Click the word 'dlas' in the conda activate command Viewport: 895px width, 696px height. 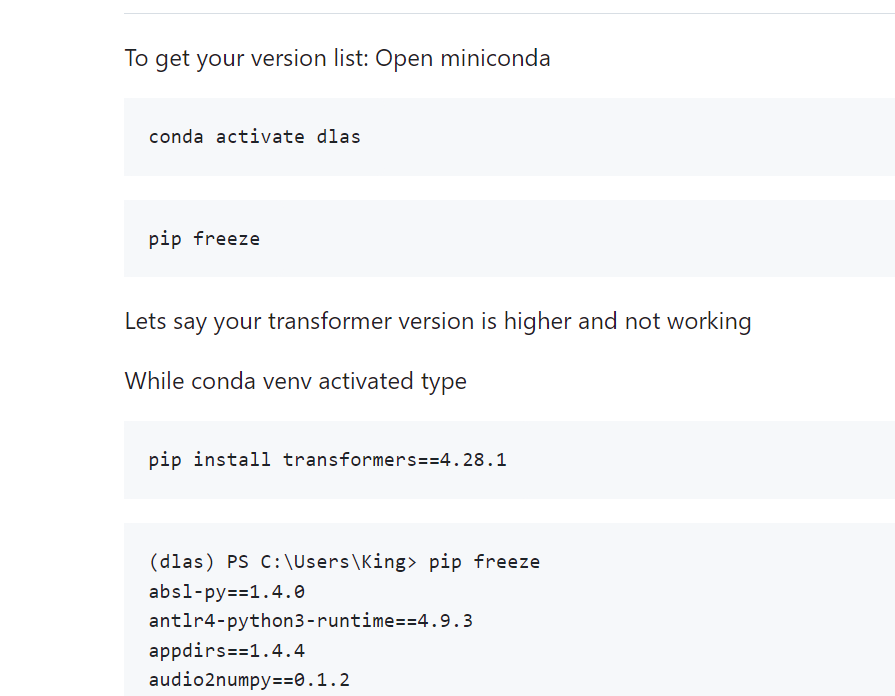coord(338,137)
